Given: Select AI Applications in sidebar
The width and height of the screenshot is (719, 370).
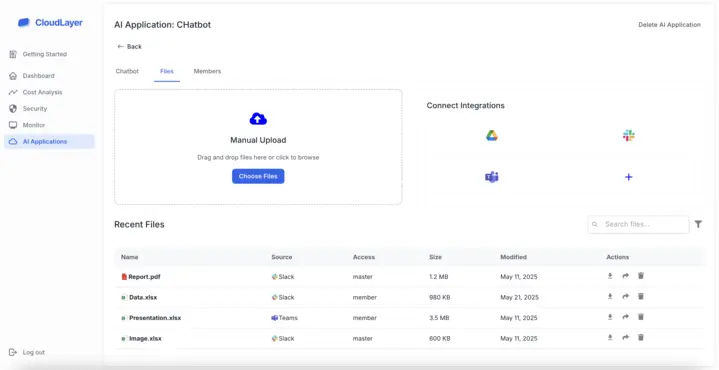Looking at the screenshot, I should tap(49, 142).
